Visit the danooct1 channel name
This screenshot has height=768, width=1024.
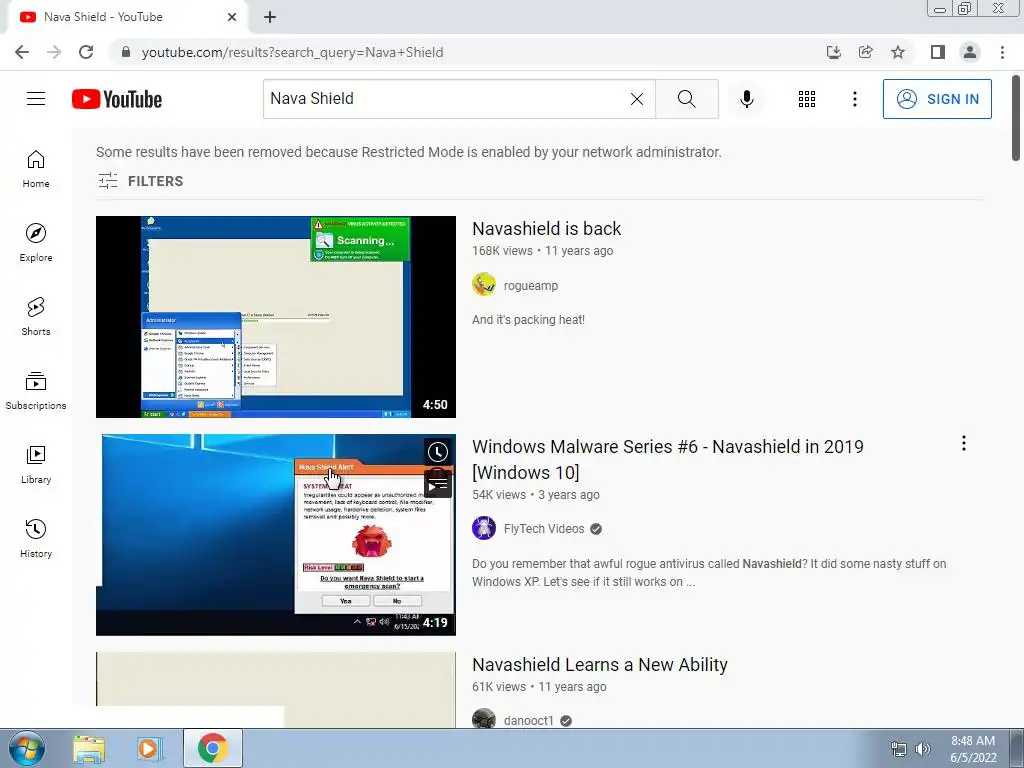point(528,720)
